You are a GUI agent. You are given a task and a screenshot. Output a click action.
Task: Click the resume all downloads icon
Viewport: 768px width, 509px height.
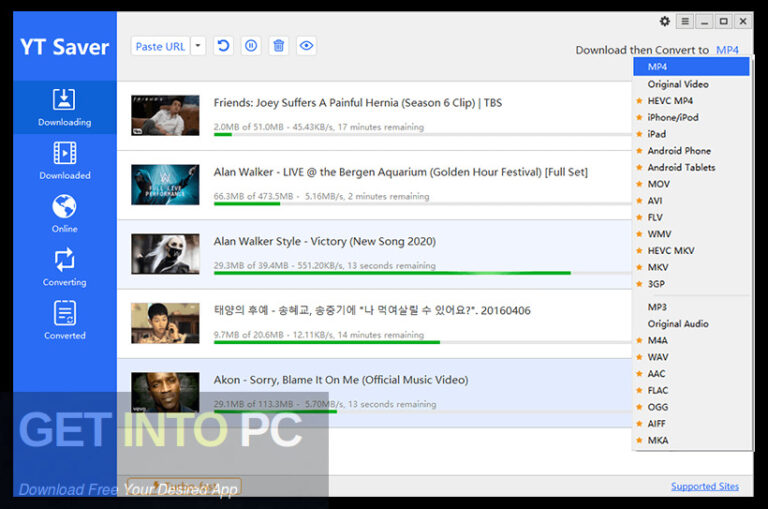[x=223, y=46]
